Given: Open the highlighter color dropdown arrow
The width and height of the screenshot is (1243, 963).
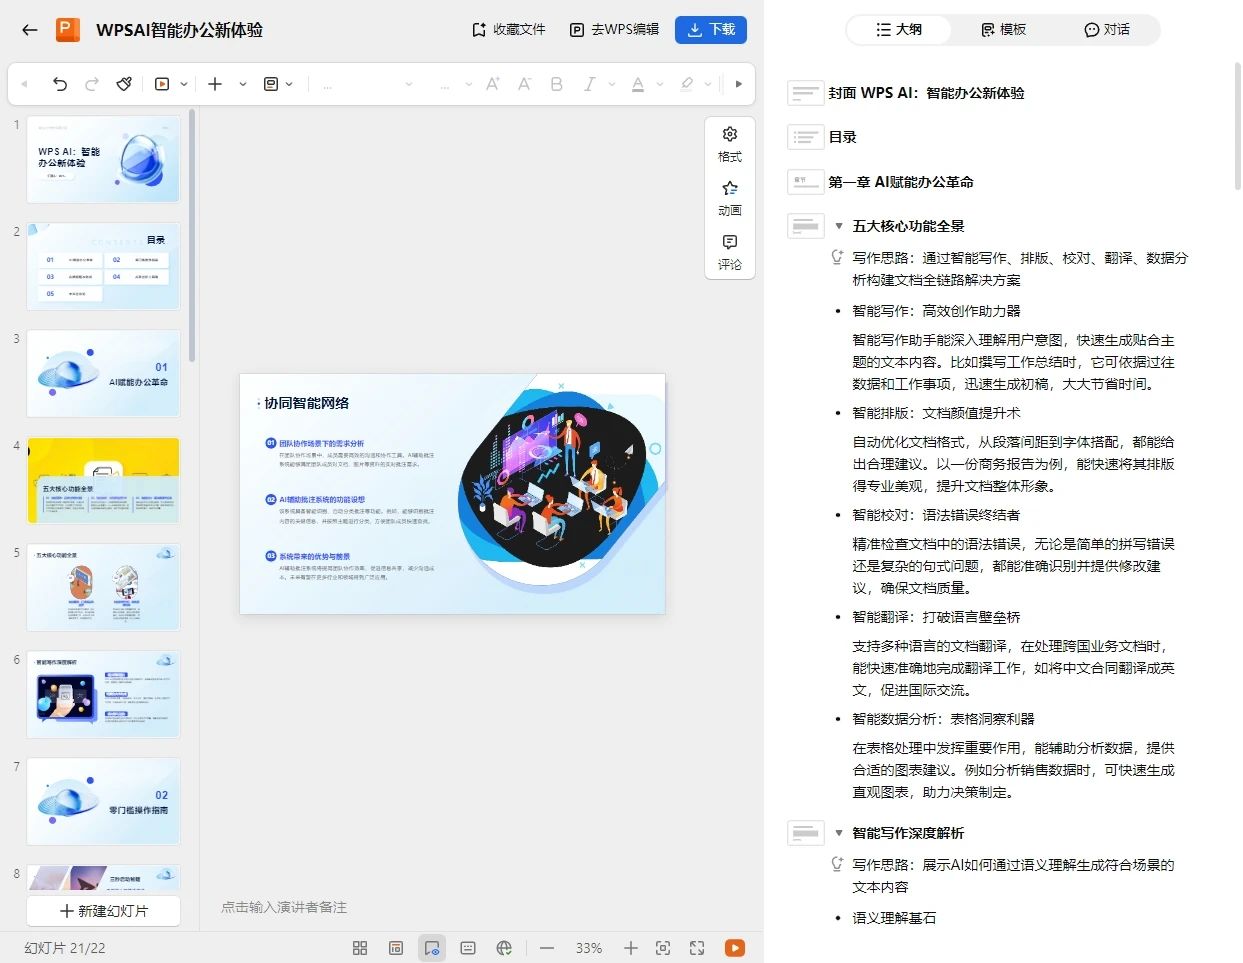Looking at the screenshot, I should point(708,84).
